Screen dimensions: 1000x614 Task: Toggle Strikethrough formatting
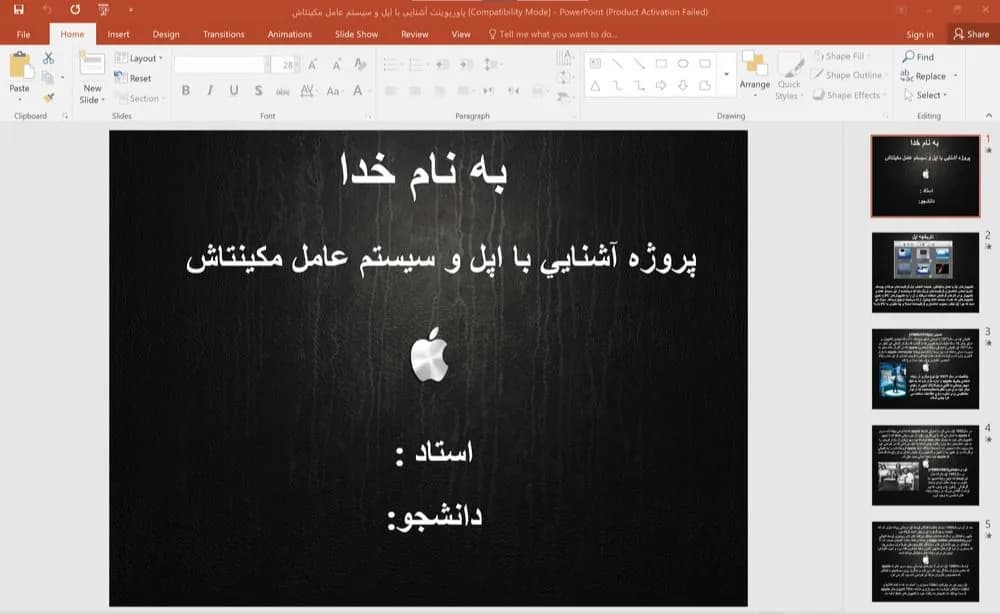tap(283, 91)
